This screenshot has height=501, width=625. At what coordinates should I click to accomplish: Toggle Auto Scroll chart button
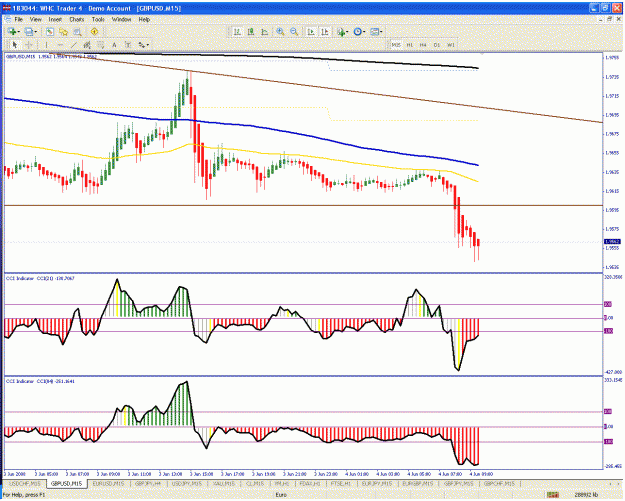[x=311, y=32]
